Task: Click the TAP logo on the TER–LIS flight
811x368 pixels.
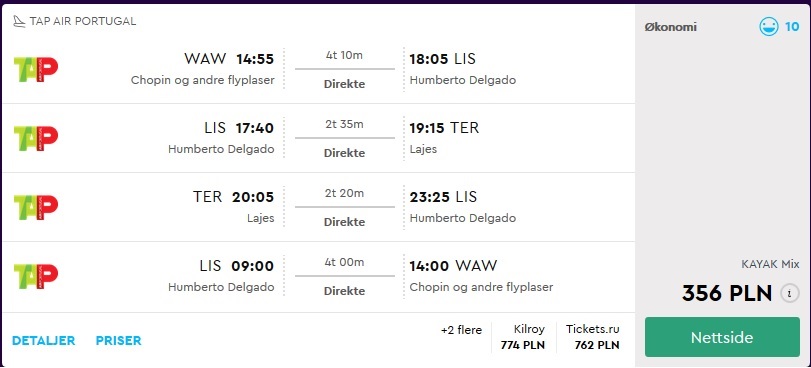Action: [x=36, y=207]
